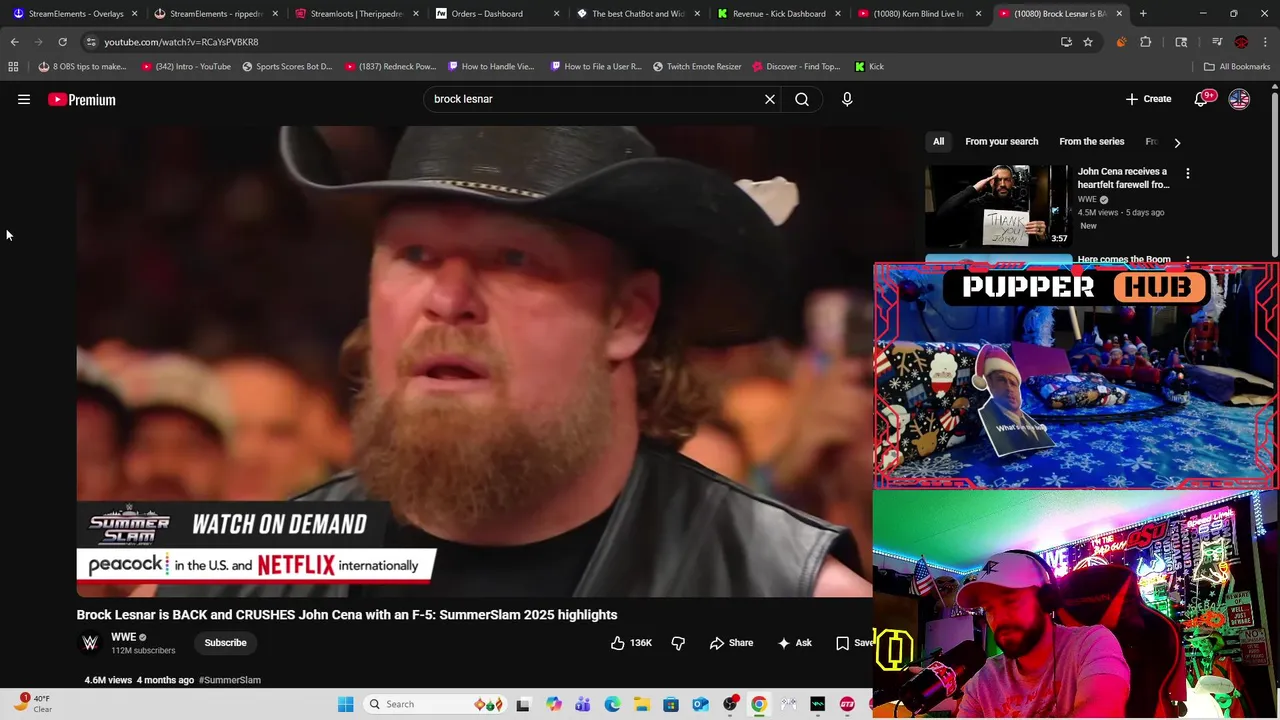Open the Ask AI button
The image size is (1280, 720).
(795, 643)
